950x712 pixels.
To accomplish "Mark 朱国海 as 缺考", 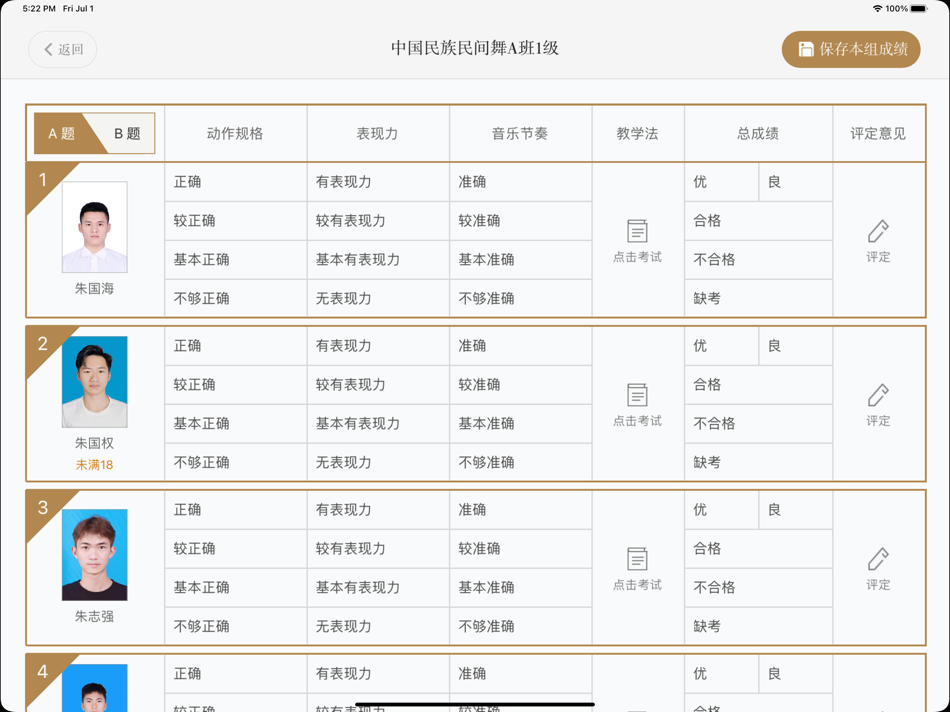I will [x=759, y=298].
